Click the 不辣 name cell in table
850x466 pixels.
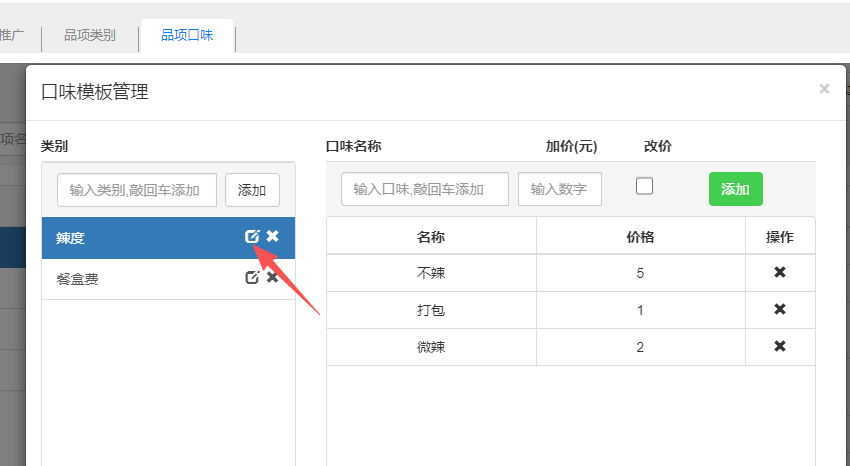[x=431, y=272]
